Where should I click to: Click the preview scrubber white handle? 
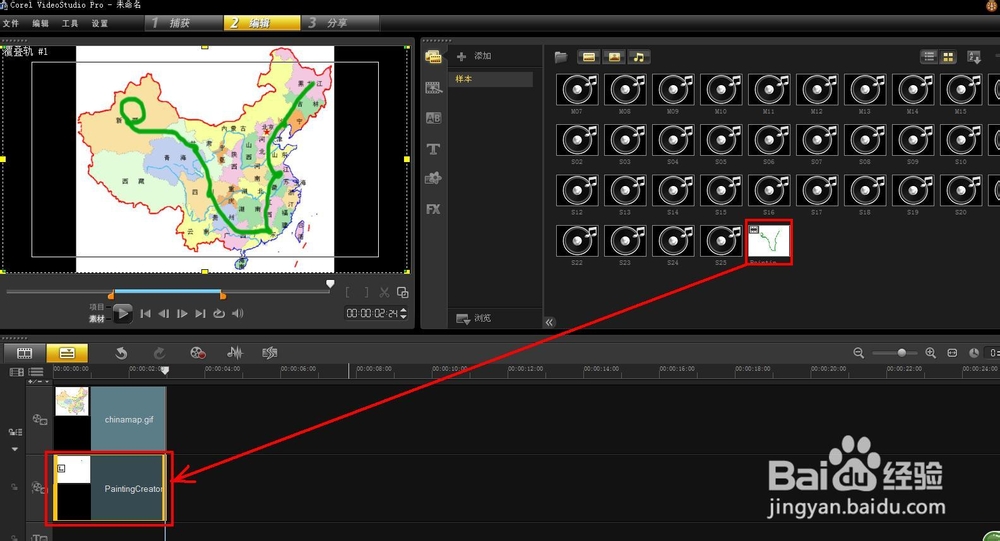(x=330, y=284)
